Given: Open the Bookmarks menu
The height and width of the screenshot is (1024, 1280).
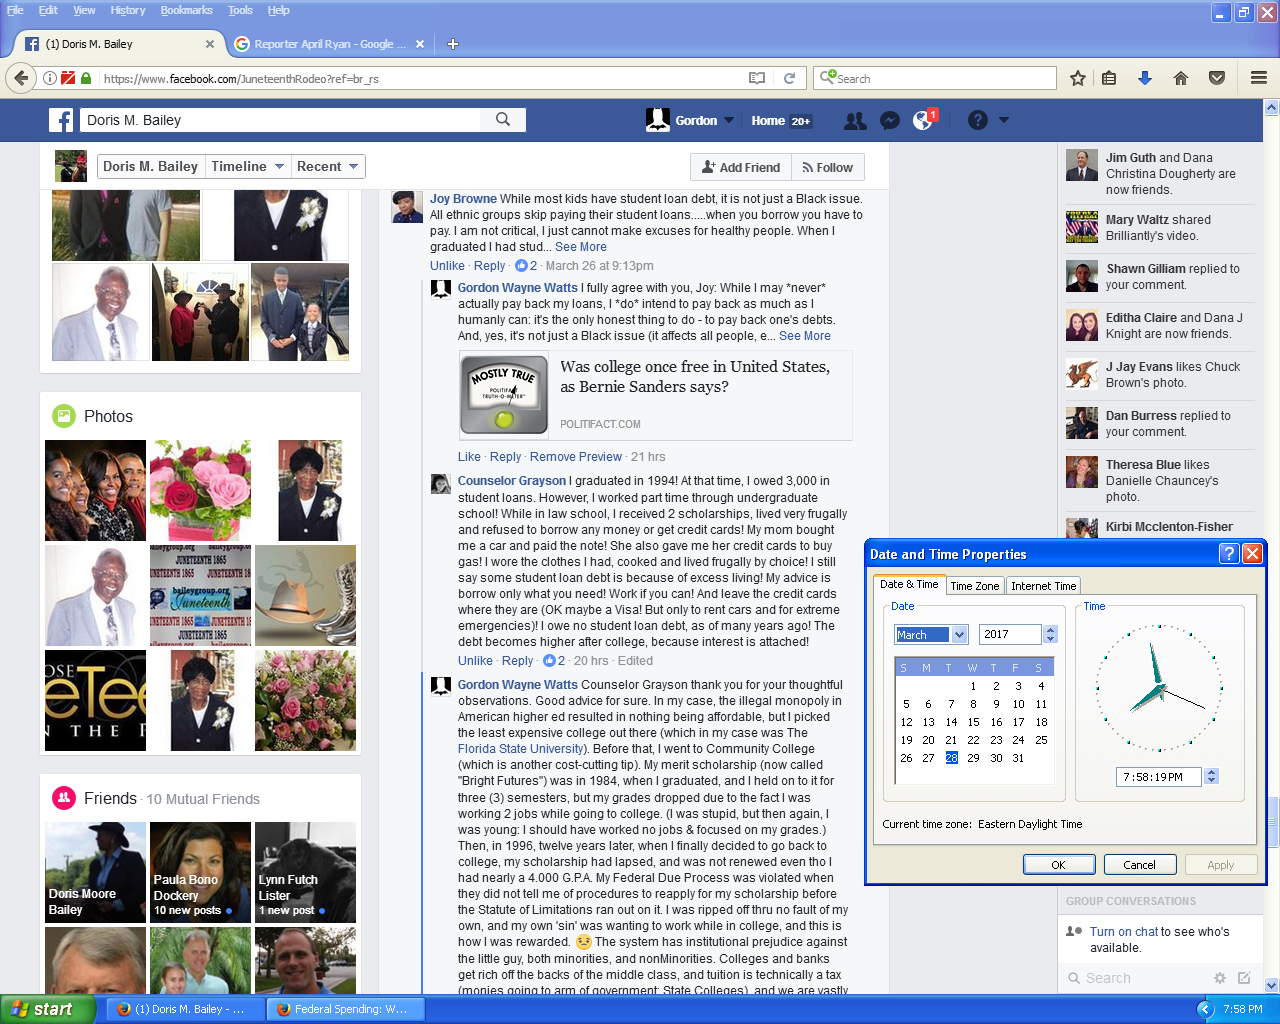Looking at the screenshot, I should tap(186, 10).
